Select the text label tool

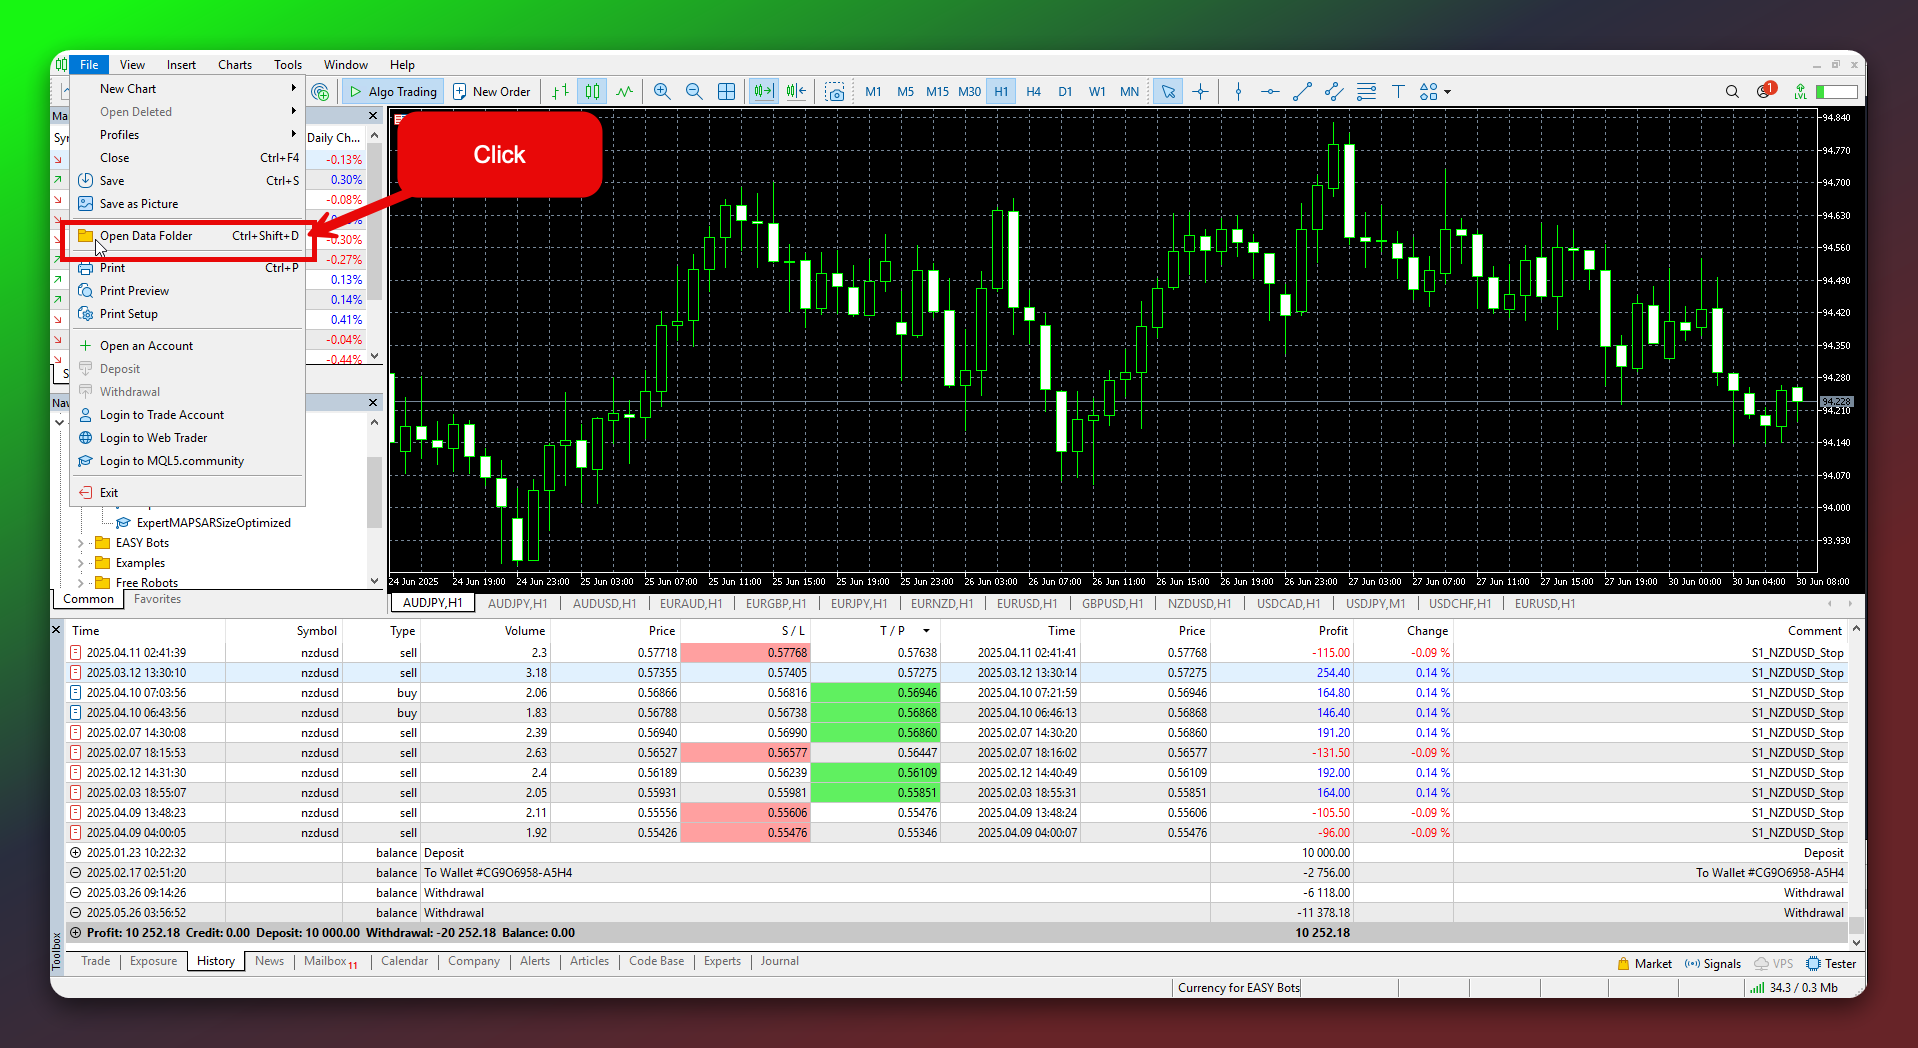1398,91
